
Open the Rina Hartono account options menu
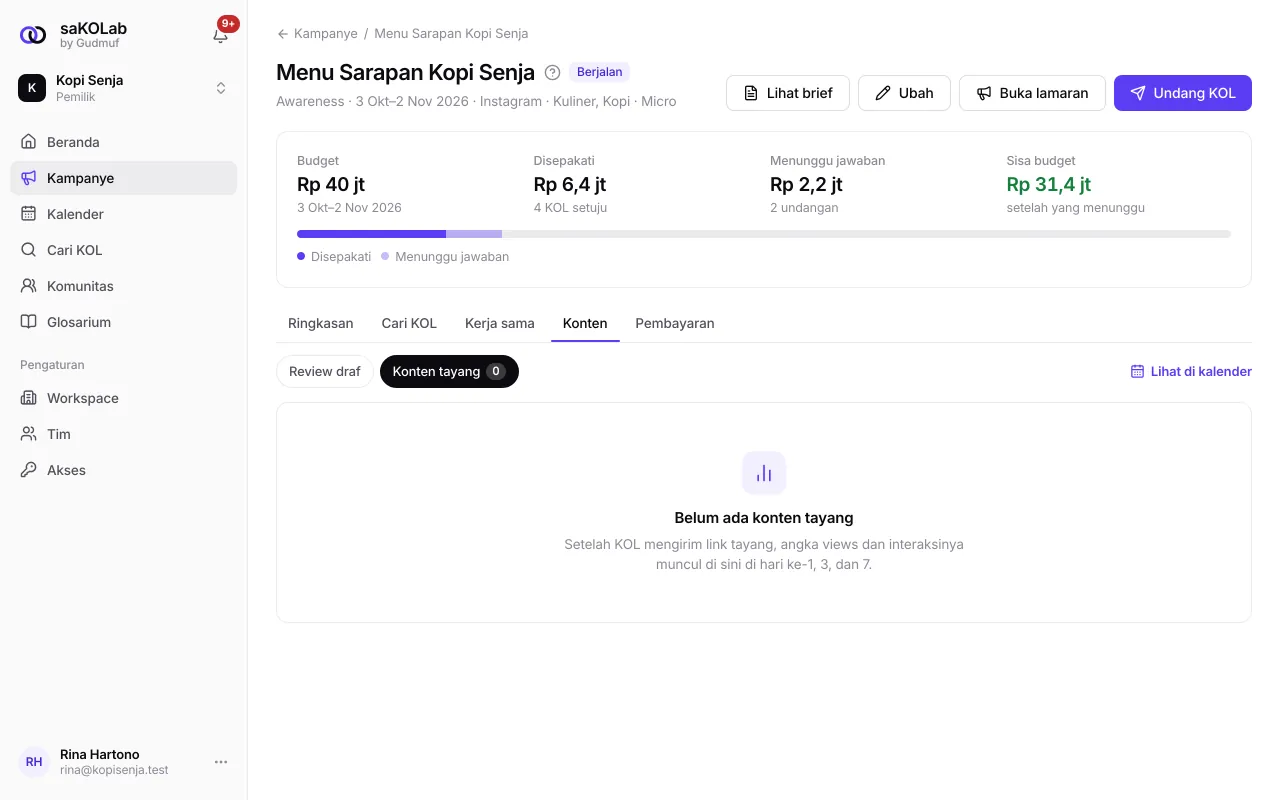(221, 762)
